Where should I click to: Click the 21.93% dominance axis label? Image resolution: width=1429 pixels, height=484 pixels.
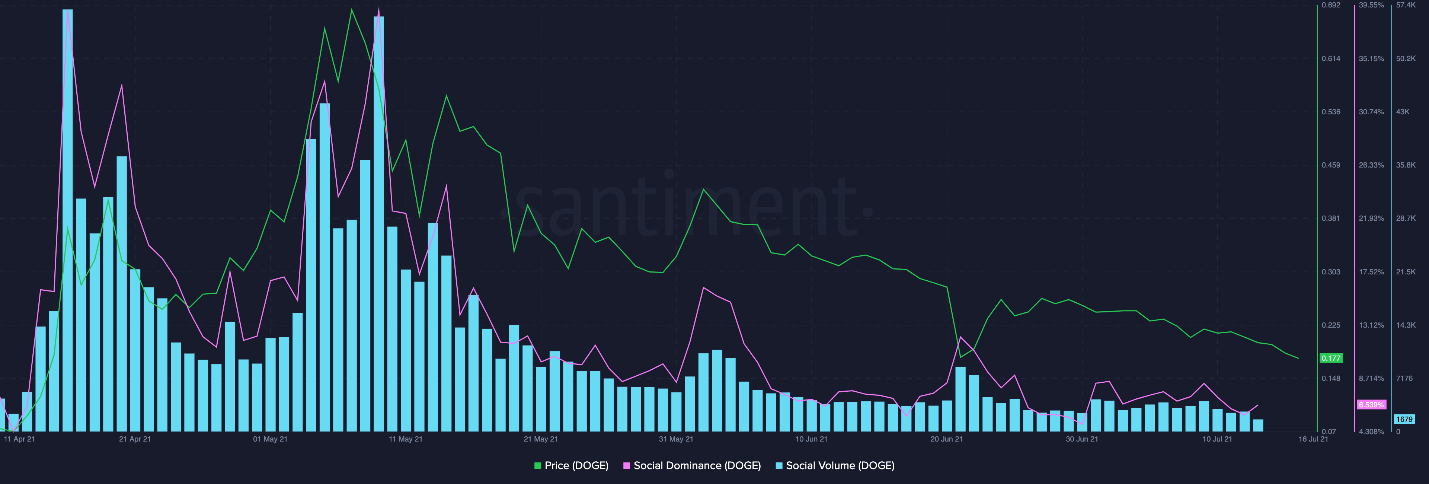[x=1370, y=218]
